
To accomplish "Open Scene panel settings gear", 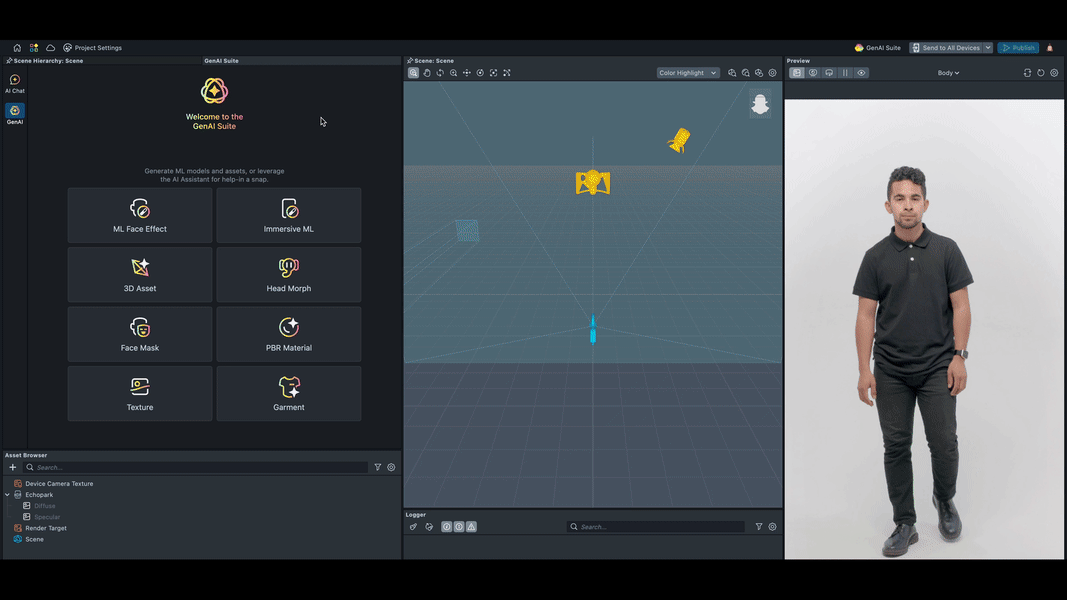I will 772,73.
